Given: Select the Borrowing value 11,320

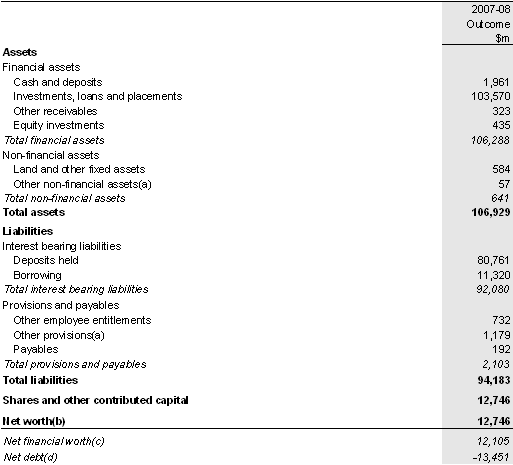Looking at the screenshot, I should (494, 275).
